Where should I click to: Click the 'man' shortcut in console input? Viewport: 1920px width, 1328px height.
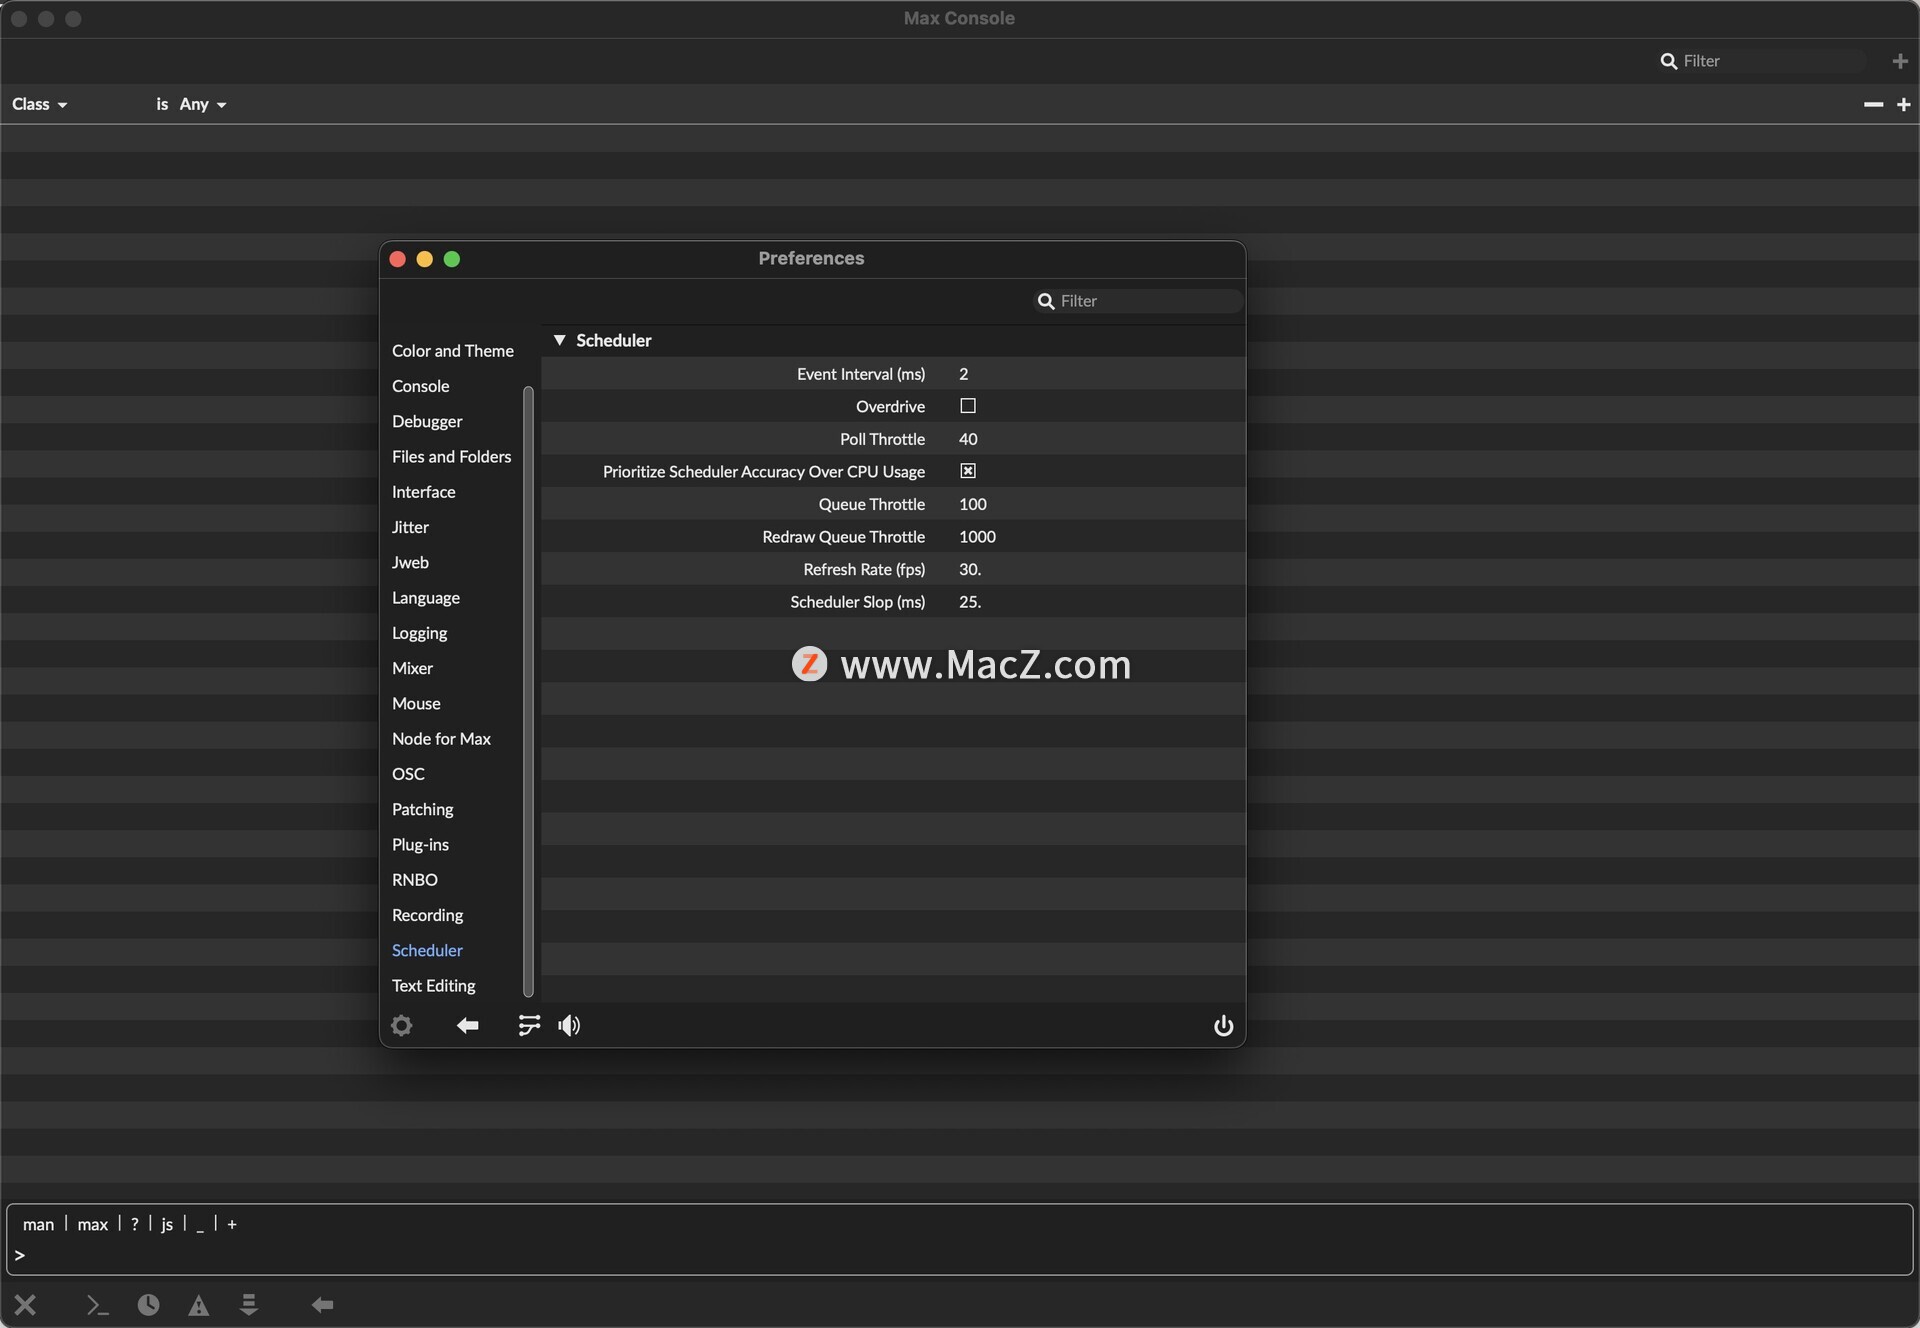pyautogui.click(x=38, y=1224)
